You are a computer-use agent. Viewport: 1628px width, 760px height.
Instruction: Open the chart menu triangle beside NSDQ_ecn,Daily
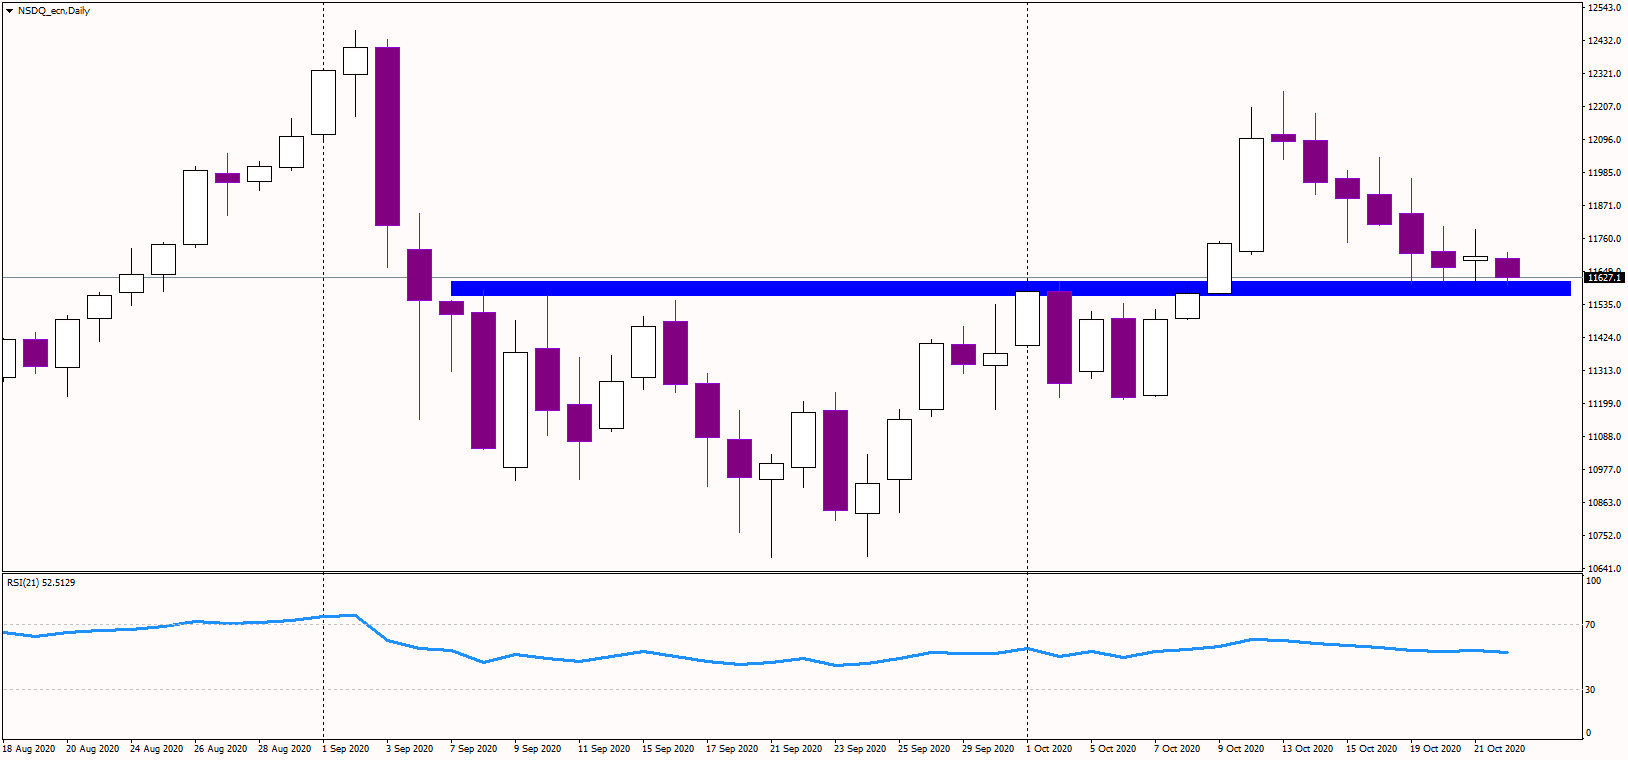[9, 11]
